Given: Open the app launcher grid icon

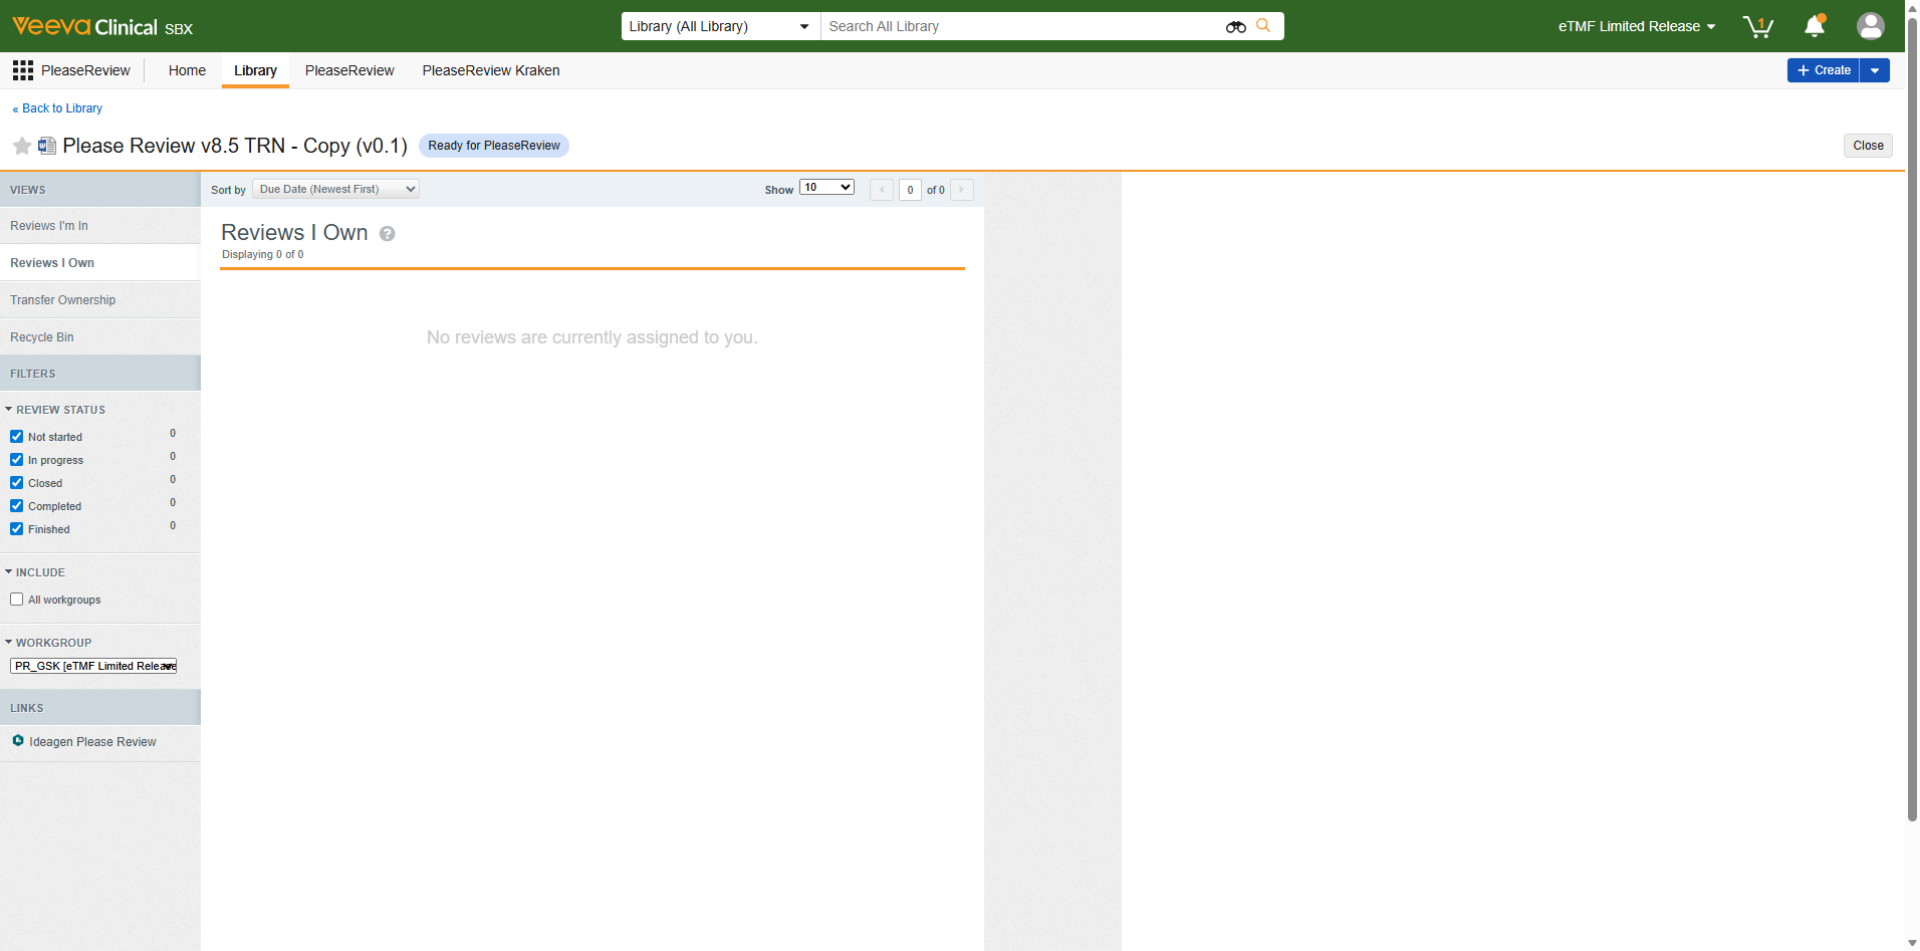Looking at the screenshot, I should pyautogui.click(x=23, y=70).
